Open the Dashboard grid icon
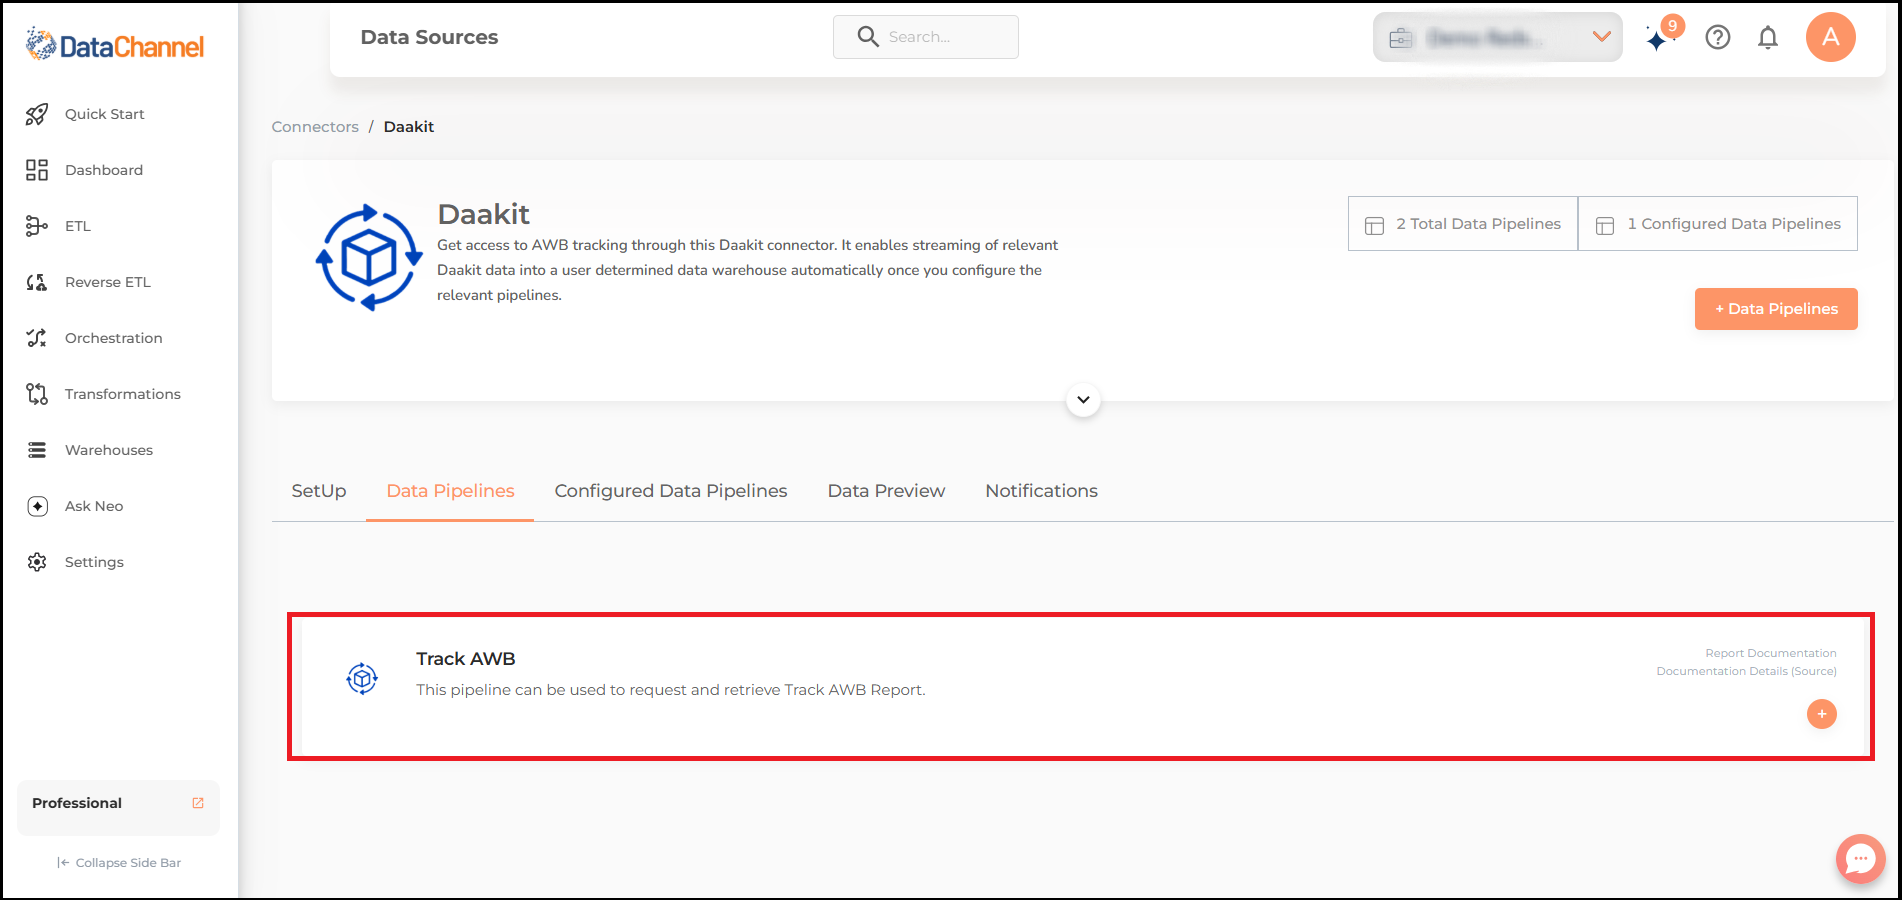1902x900 pixels. [x=37, y=170]
